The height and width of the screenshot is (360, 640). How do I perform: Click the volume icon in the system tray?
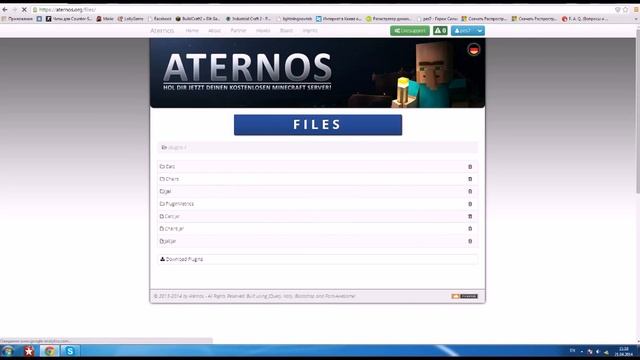(x=598, y=351)
